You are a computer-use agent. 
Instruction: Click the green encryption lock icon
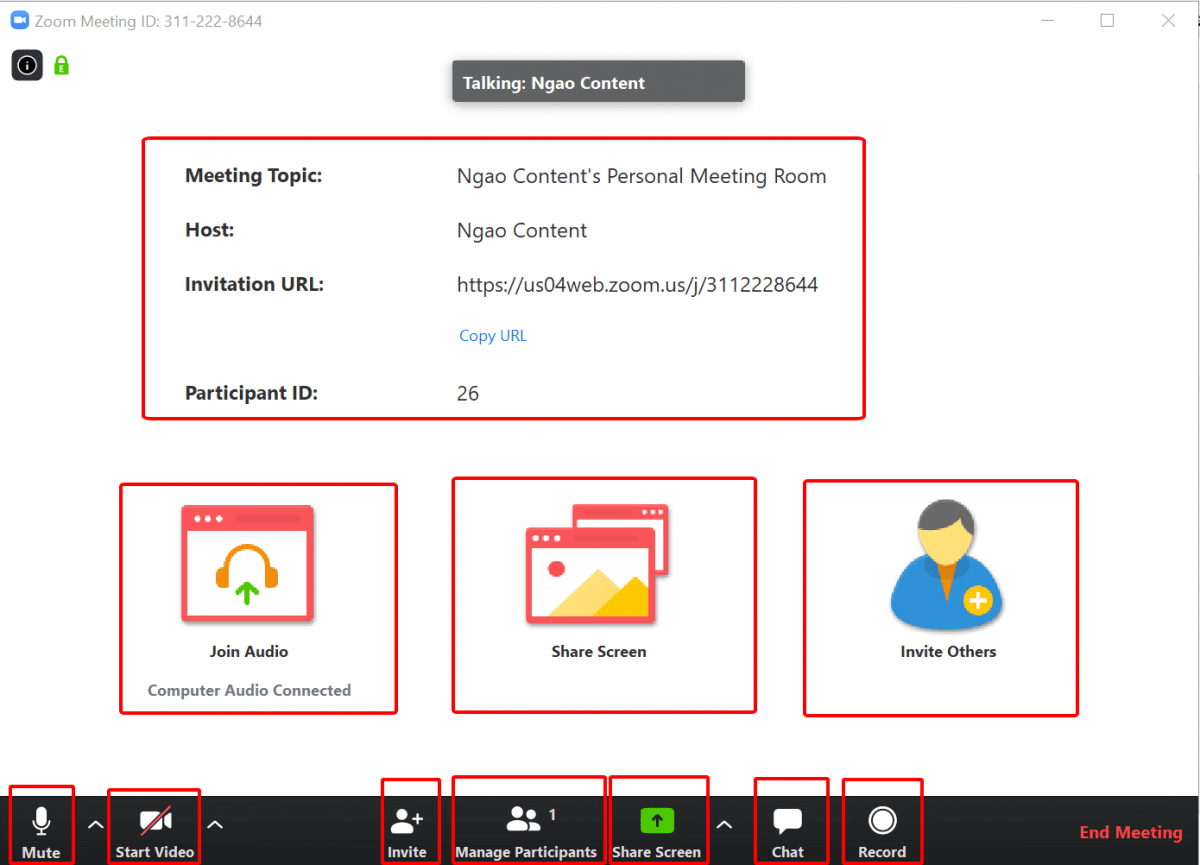pyautogui.click(x=61, y=66)
